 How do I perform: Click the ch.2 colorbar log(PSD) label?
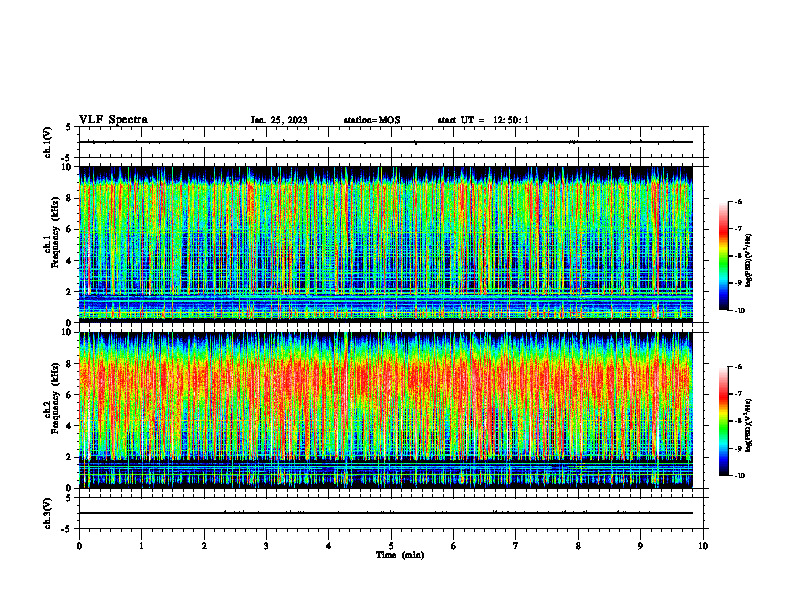point(749,425)
